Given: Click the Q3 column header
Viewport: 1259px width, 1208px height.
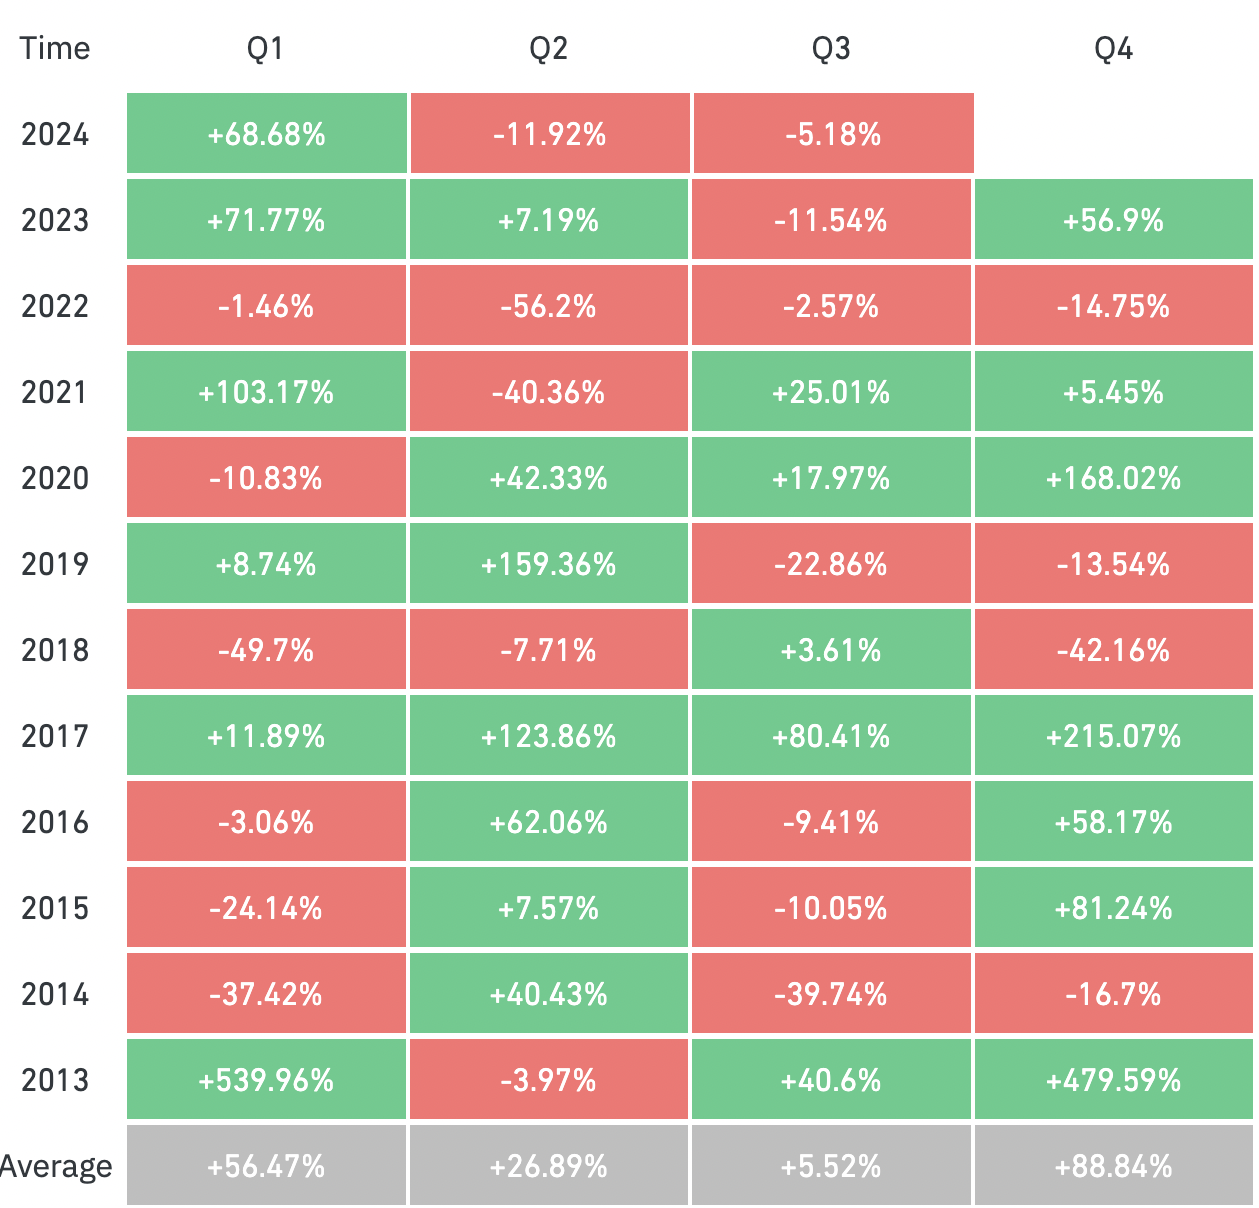Looking at the screenshot, I should tap(831, 49).
